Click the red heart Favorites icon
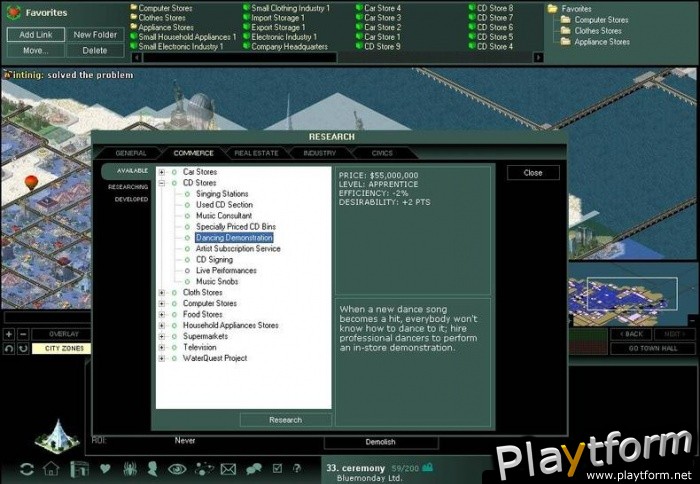This screenshot has height=484, width=700. [x=14, y=13]
